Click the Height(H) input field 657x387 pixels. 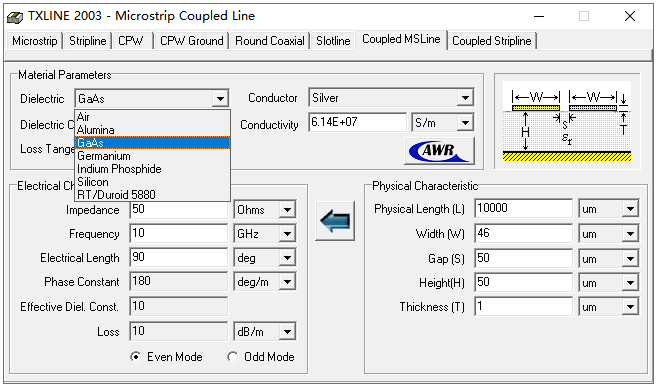(523, 282)
